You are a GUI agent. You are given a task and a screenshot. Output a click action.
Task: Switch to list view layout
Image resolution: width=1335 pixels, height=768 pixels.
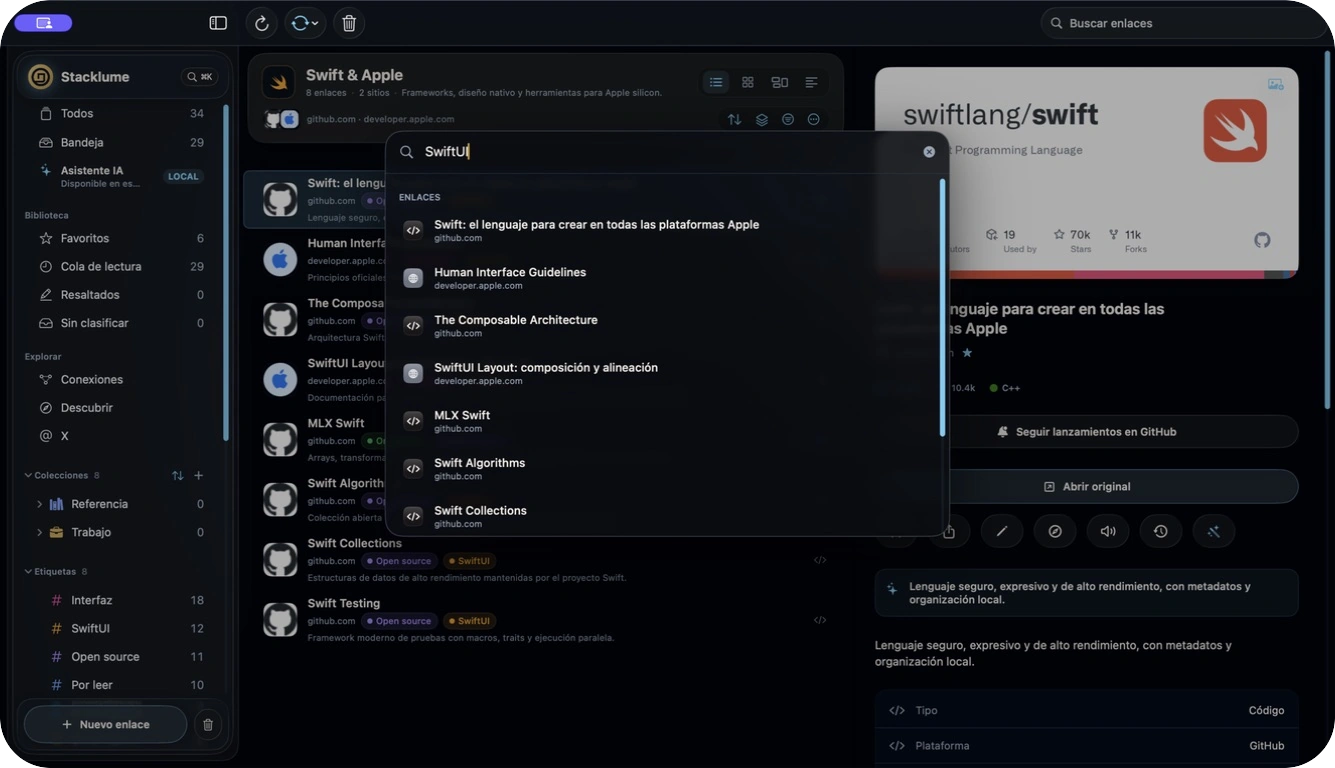coord(716,82)
